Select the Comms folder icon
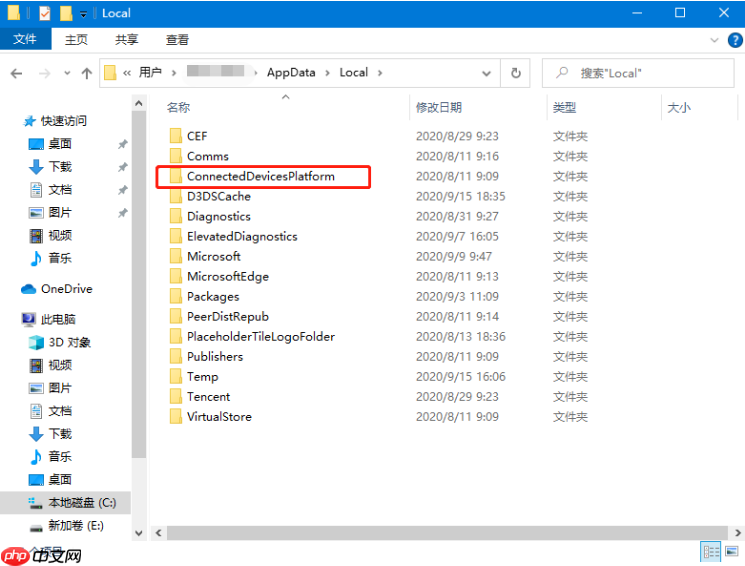The image size is (745, 566). coord(176,156)
